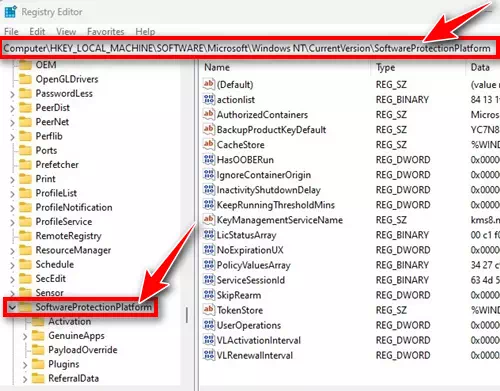The height and width of the screenshot is (391, 500).
Task: Select the HasOOBERun DWORD icon
Action: coord(209,159)
